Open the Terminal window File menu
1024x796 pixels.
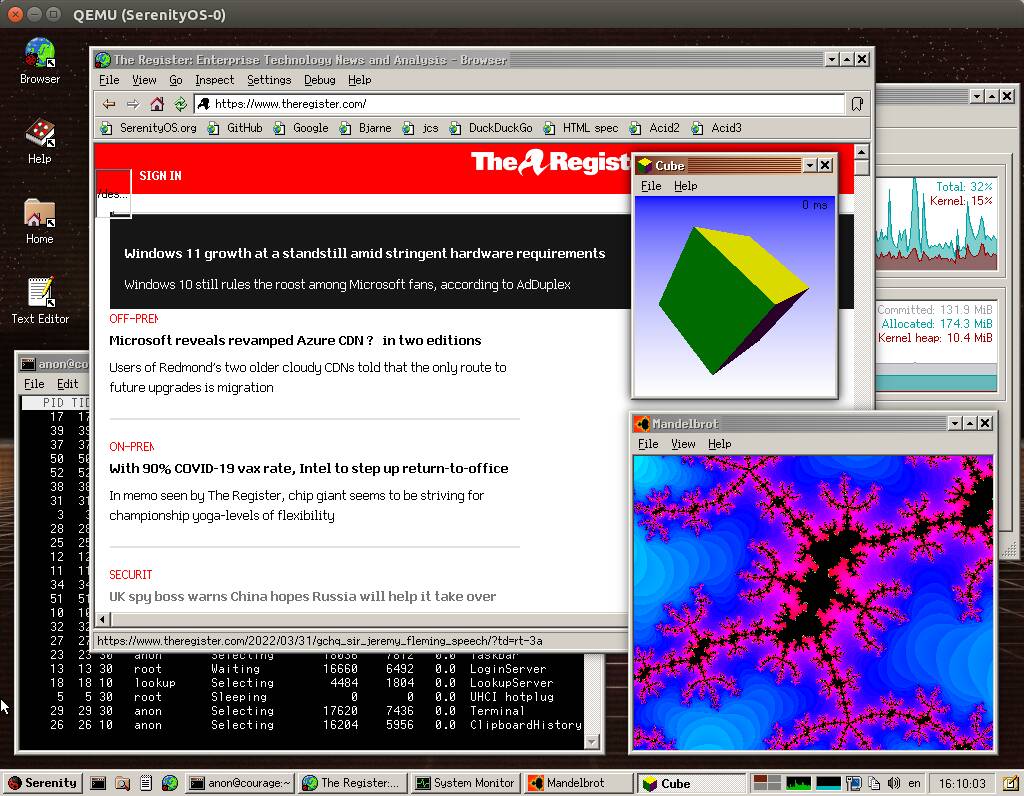[34, 384]
